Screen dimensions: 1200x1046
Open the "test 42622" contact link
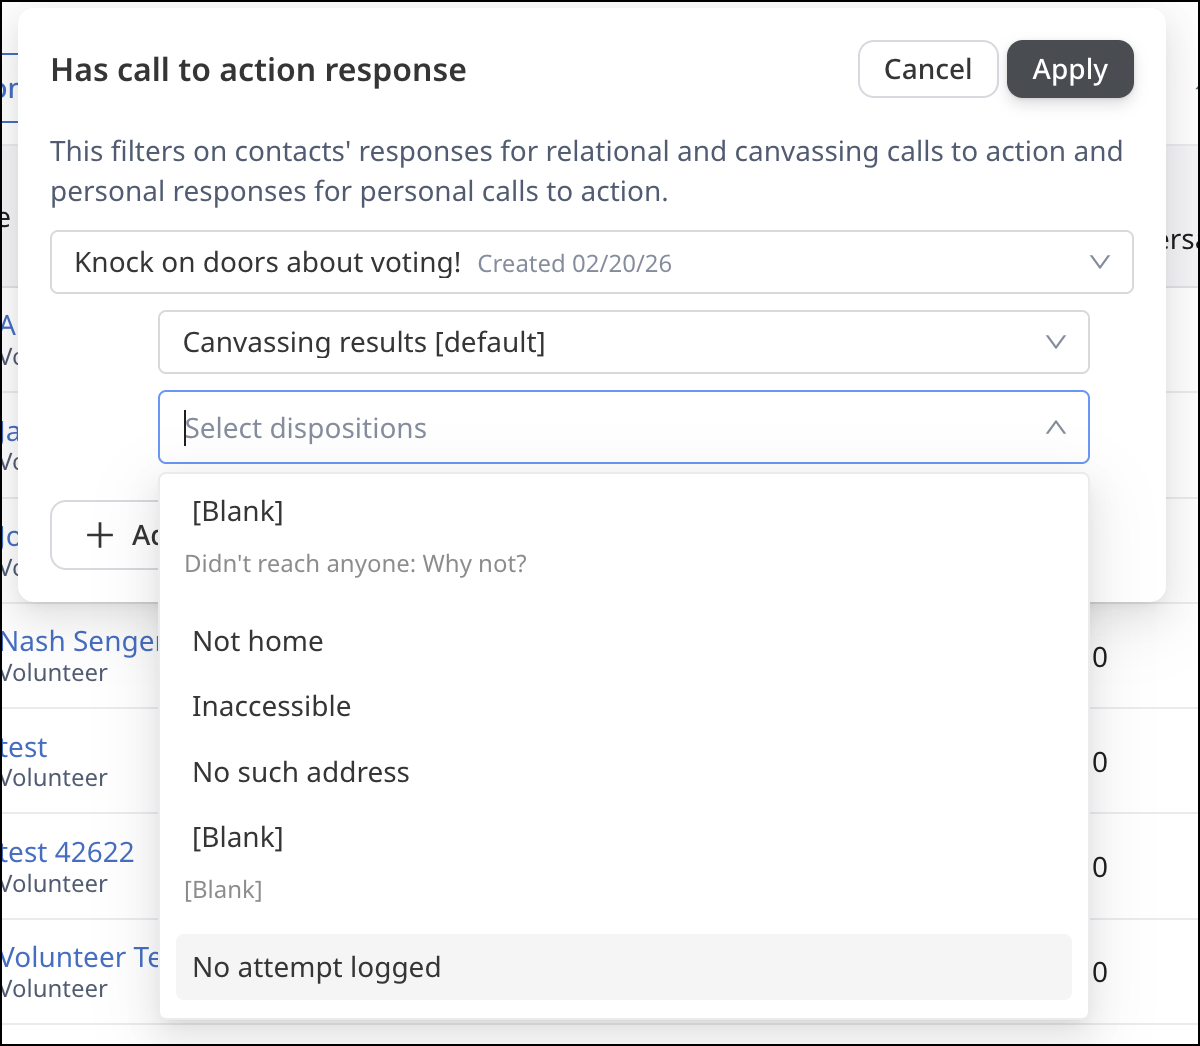68,852
